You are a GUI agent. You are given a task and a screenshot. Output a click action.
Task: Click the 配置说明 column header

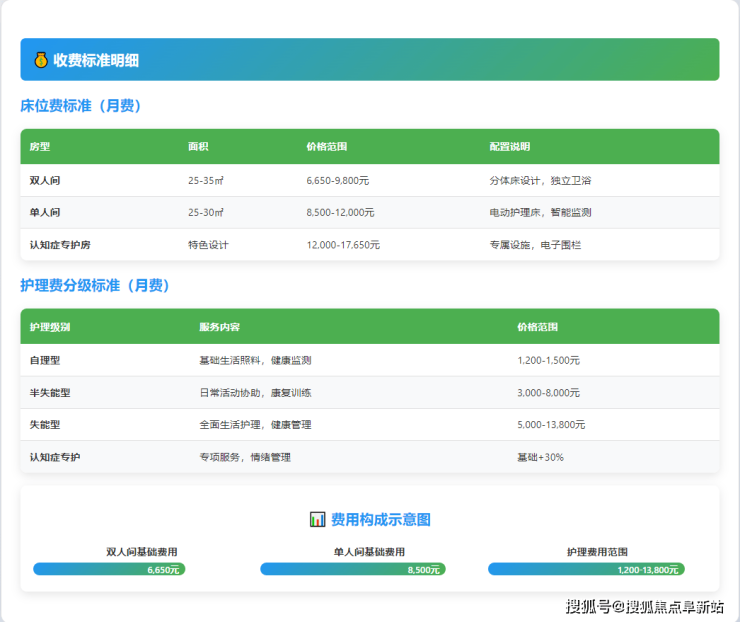coord(509,147)
